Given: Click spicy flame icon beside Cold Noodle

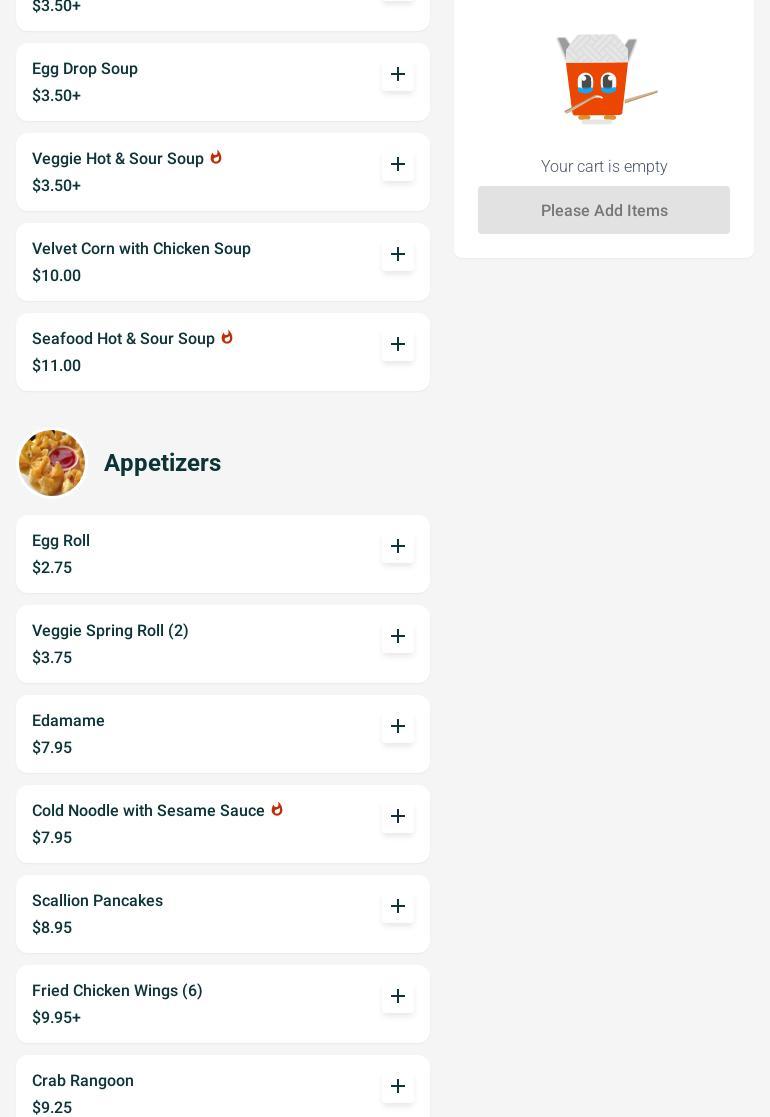Looking at the screenshot, I should [277, 809].
